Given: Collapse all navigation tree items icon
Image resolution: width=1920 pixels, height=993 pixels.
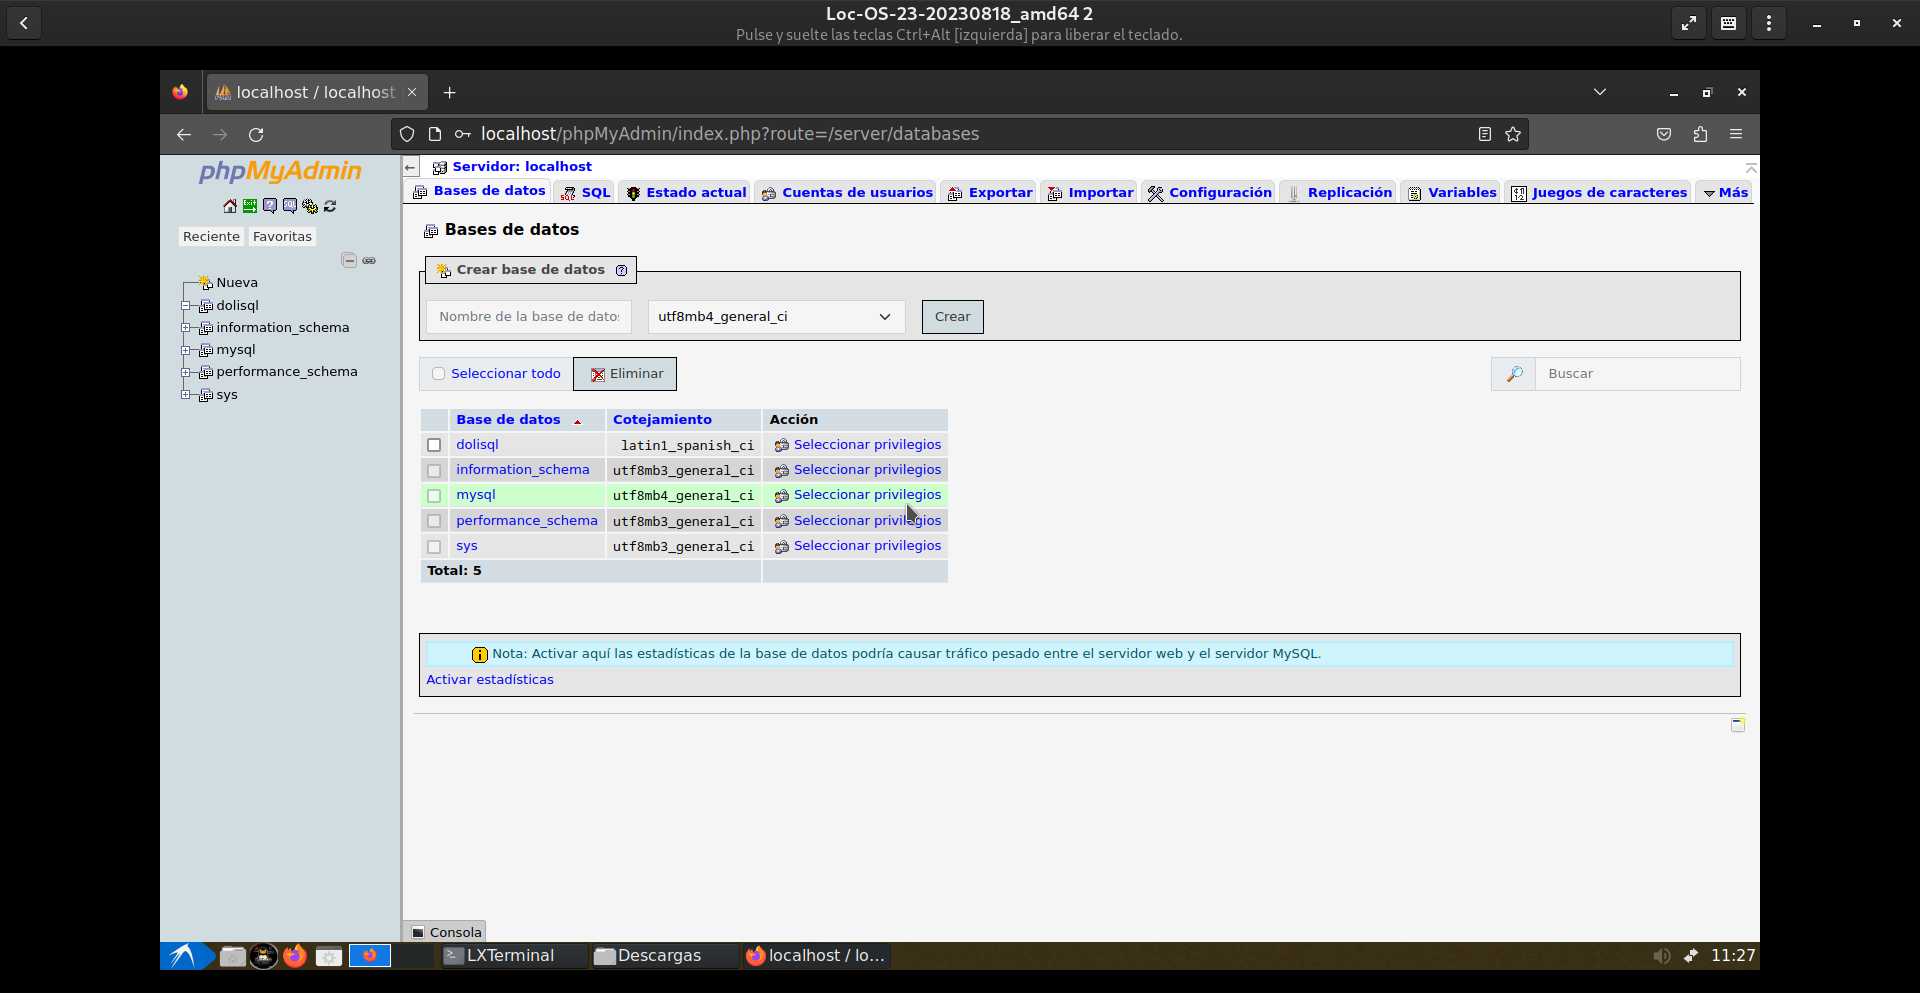Looking at the screenshot, I should 349,260.
